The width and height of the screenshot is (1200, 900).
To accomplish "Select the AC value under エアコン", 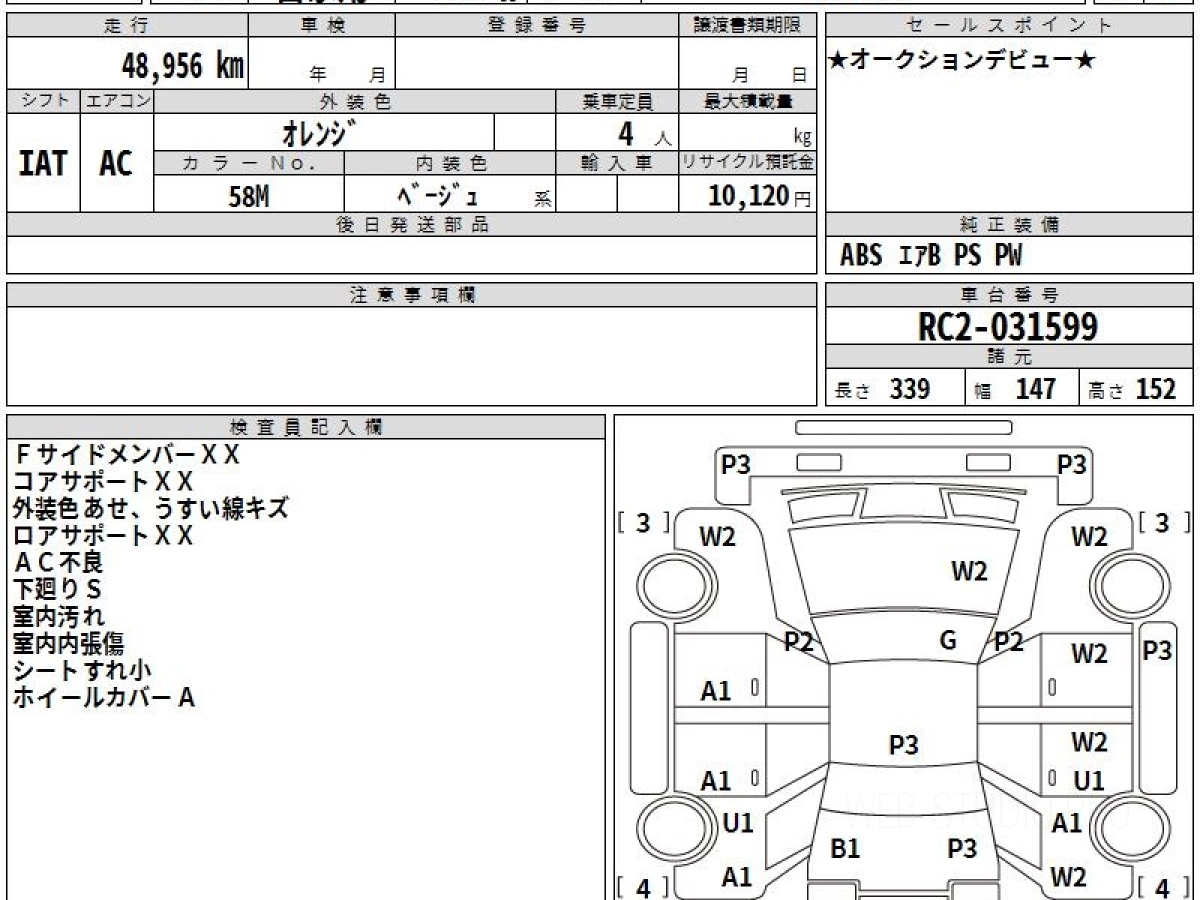I will pos(116,163).
